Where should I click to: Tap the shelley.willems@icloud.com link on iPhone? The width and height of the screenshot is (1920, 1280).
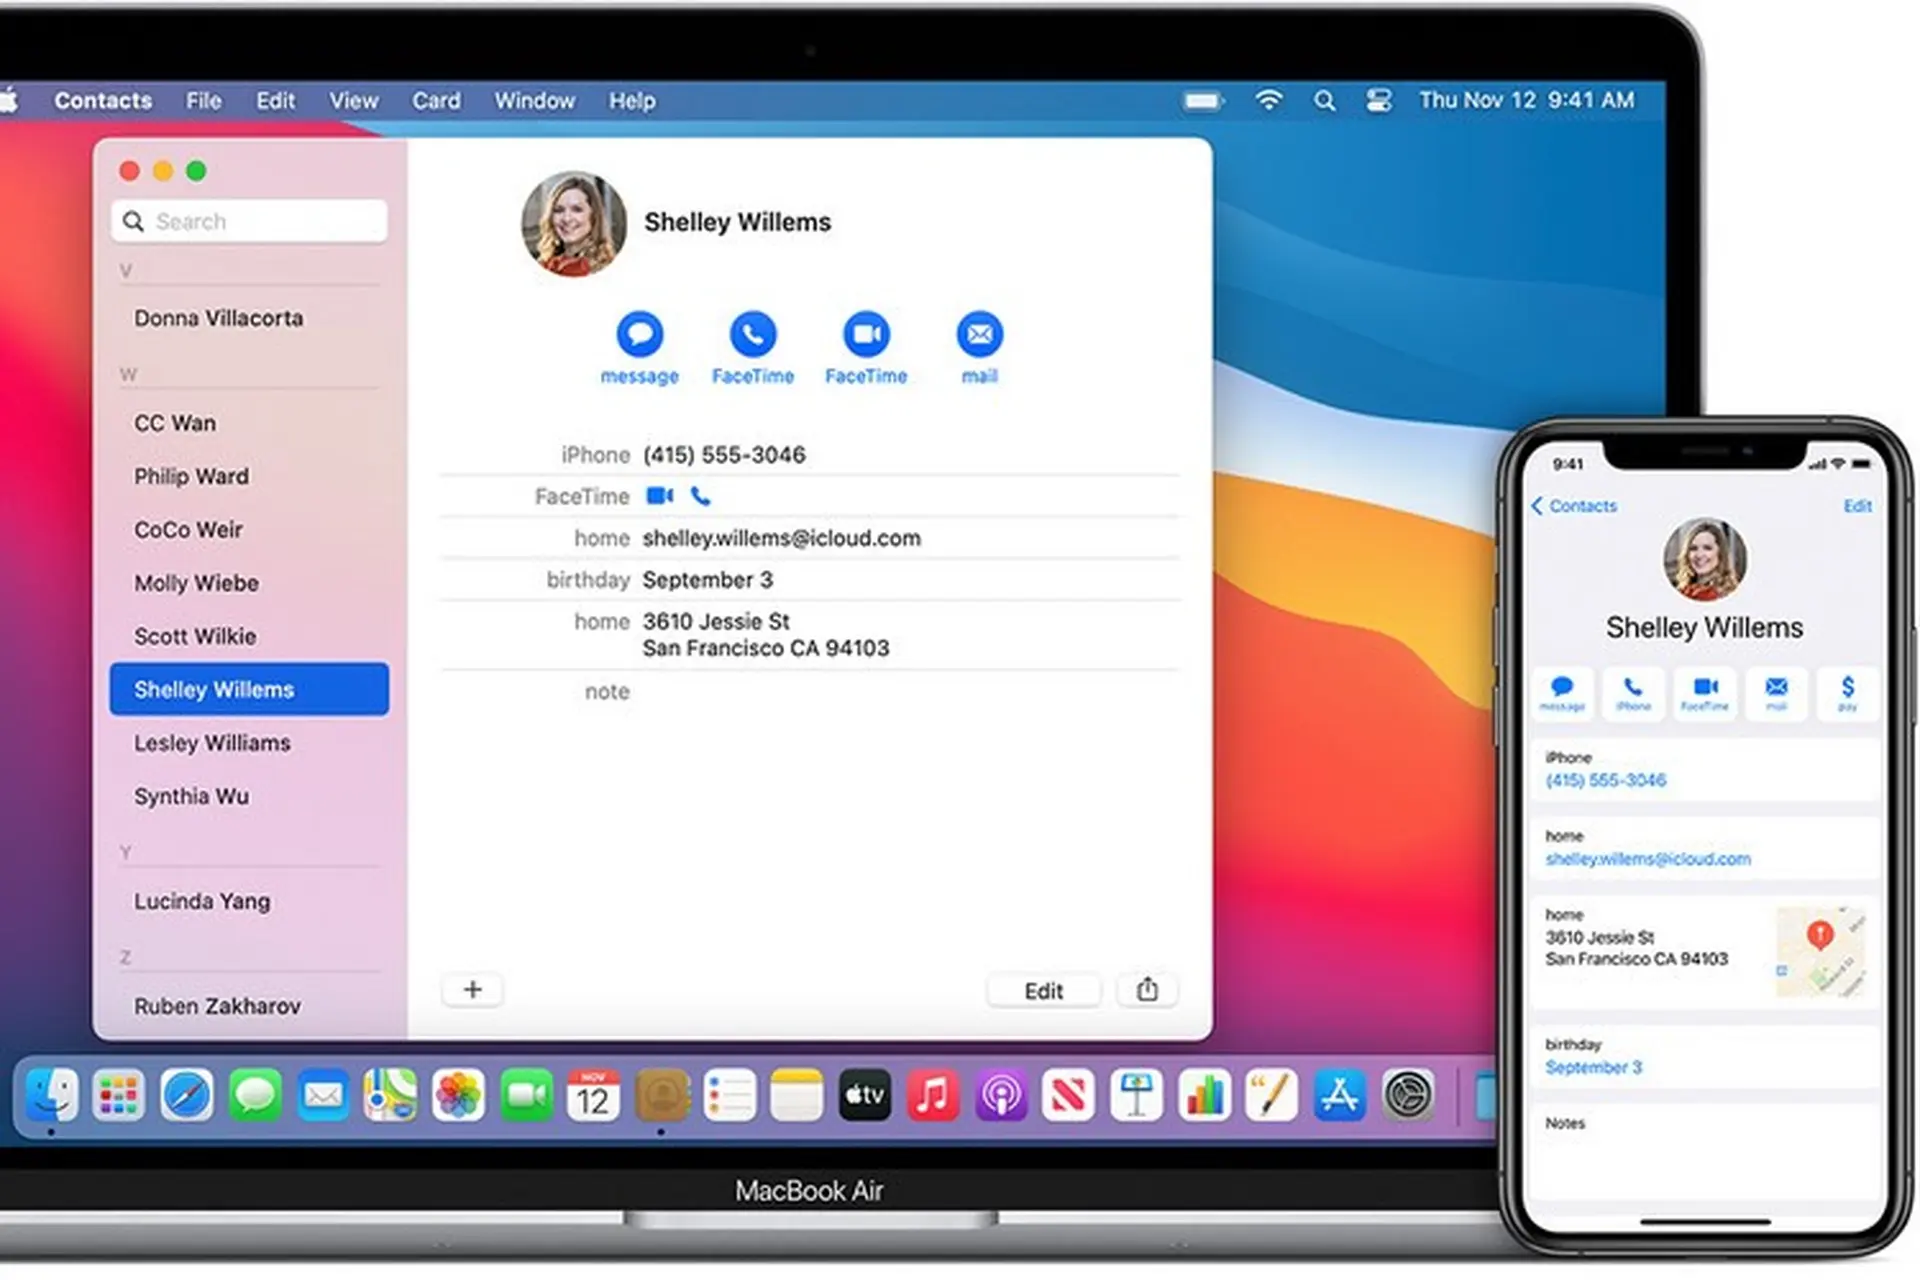click(1647, 859)
